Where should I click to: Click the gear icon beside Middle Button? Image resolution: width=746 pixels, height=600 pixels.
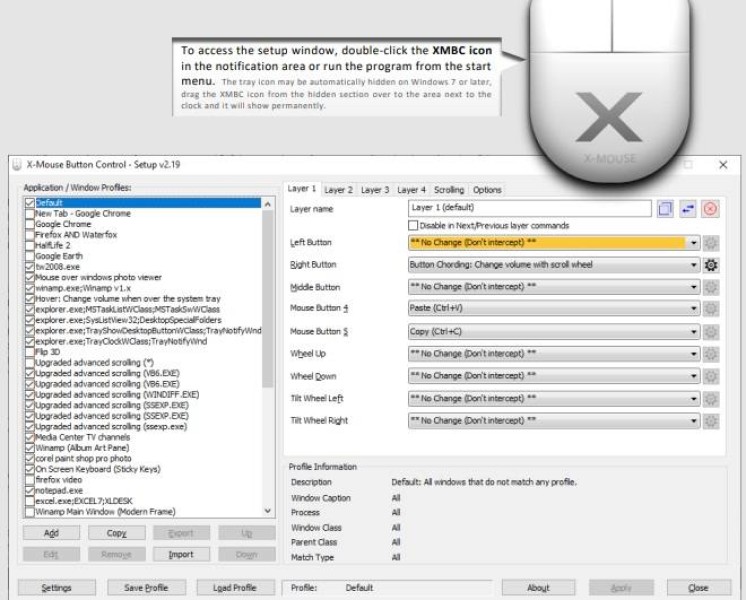tap(711, 287)
